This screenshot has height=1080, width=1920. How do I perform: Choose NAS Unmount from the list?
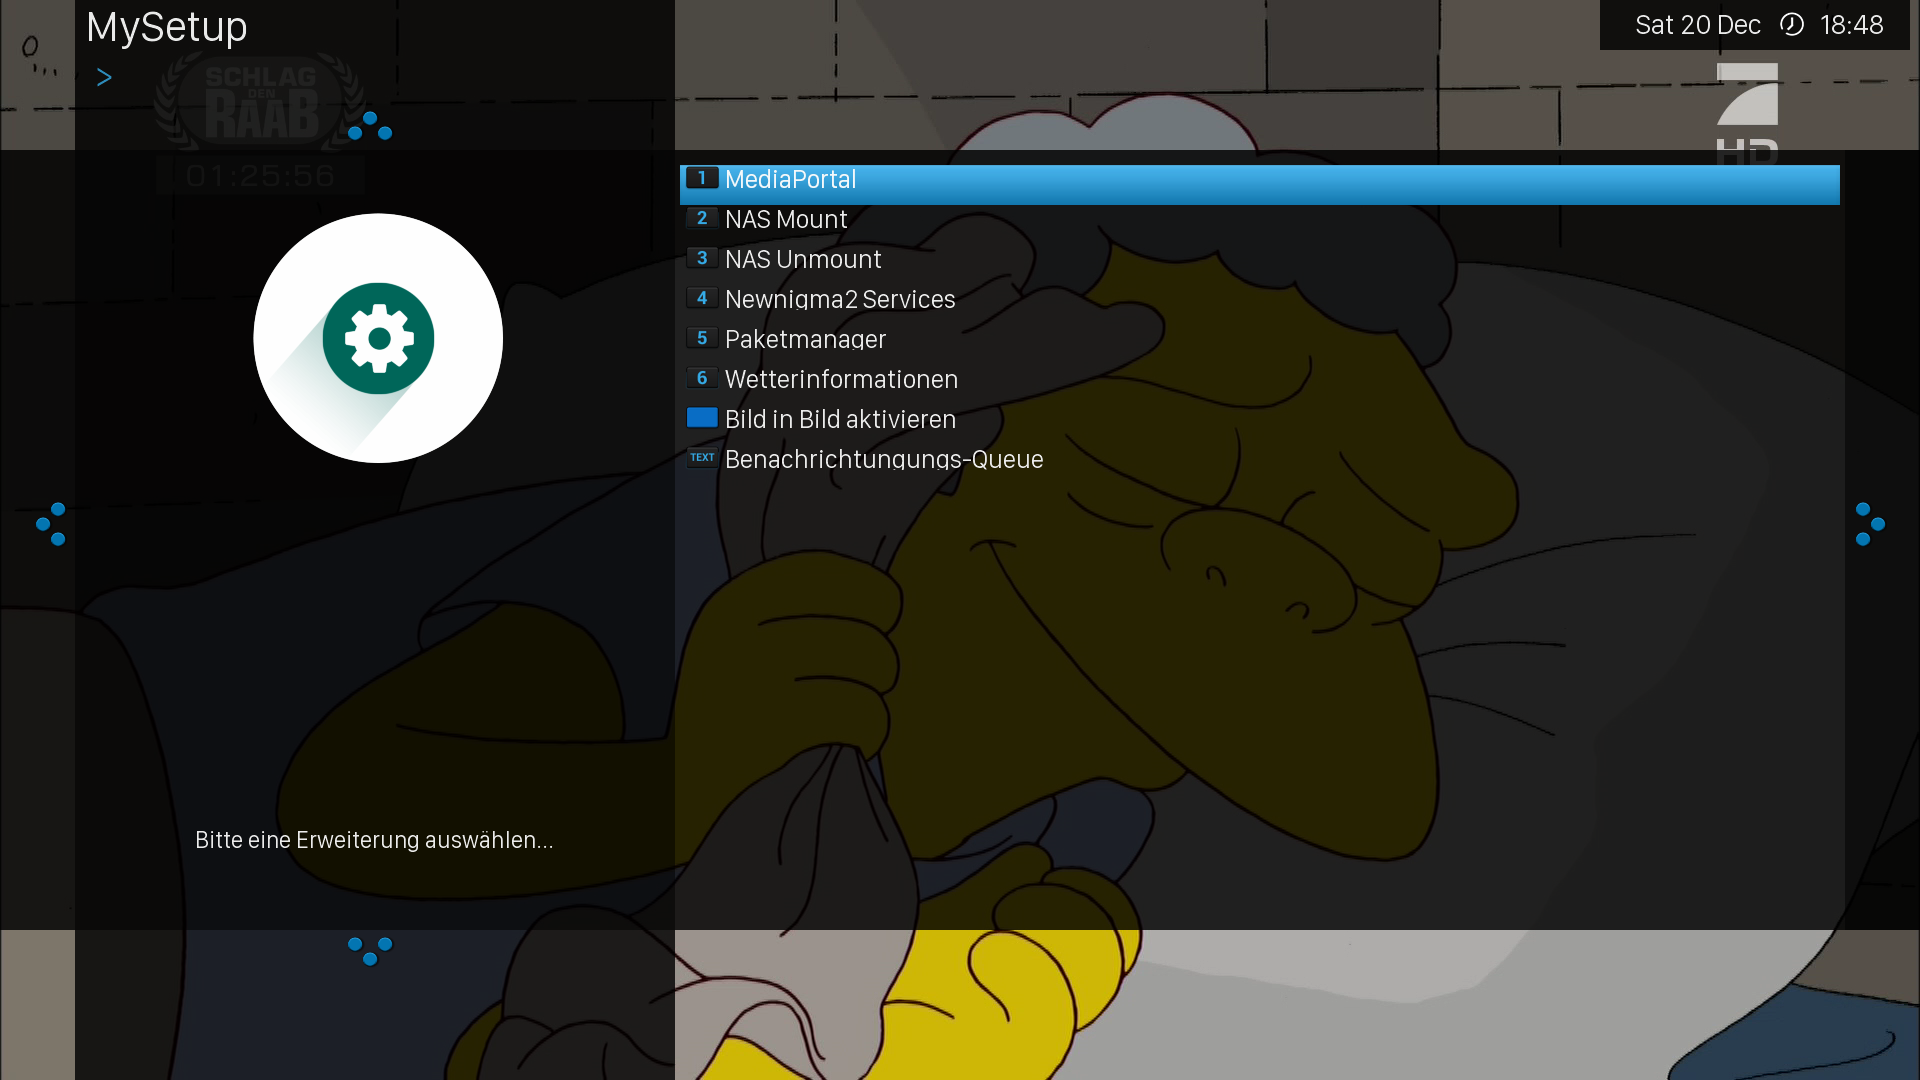802,260
